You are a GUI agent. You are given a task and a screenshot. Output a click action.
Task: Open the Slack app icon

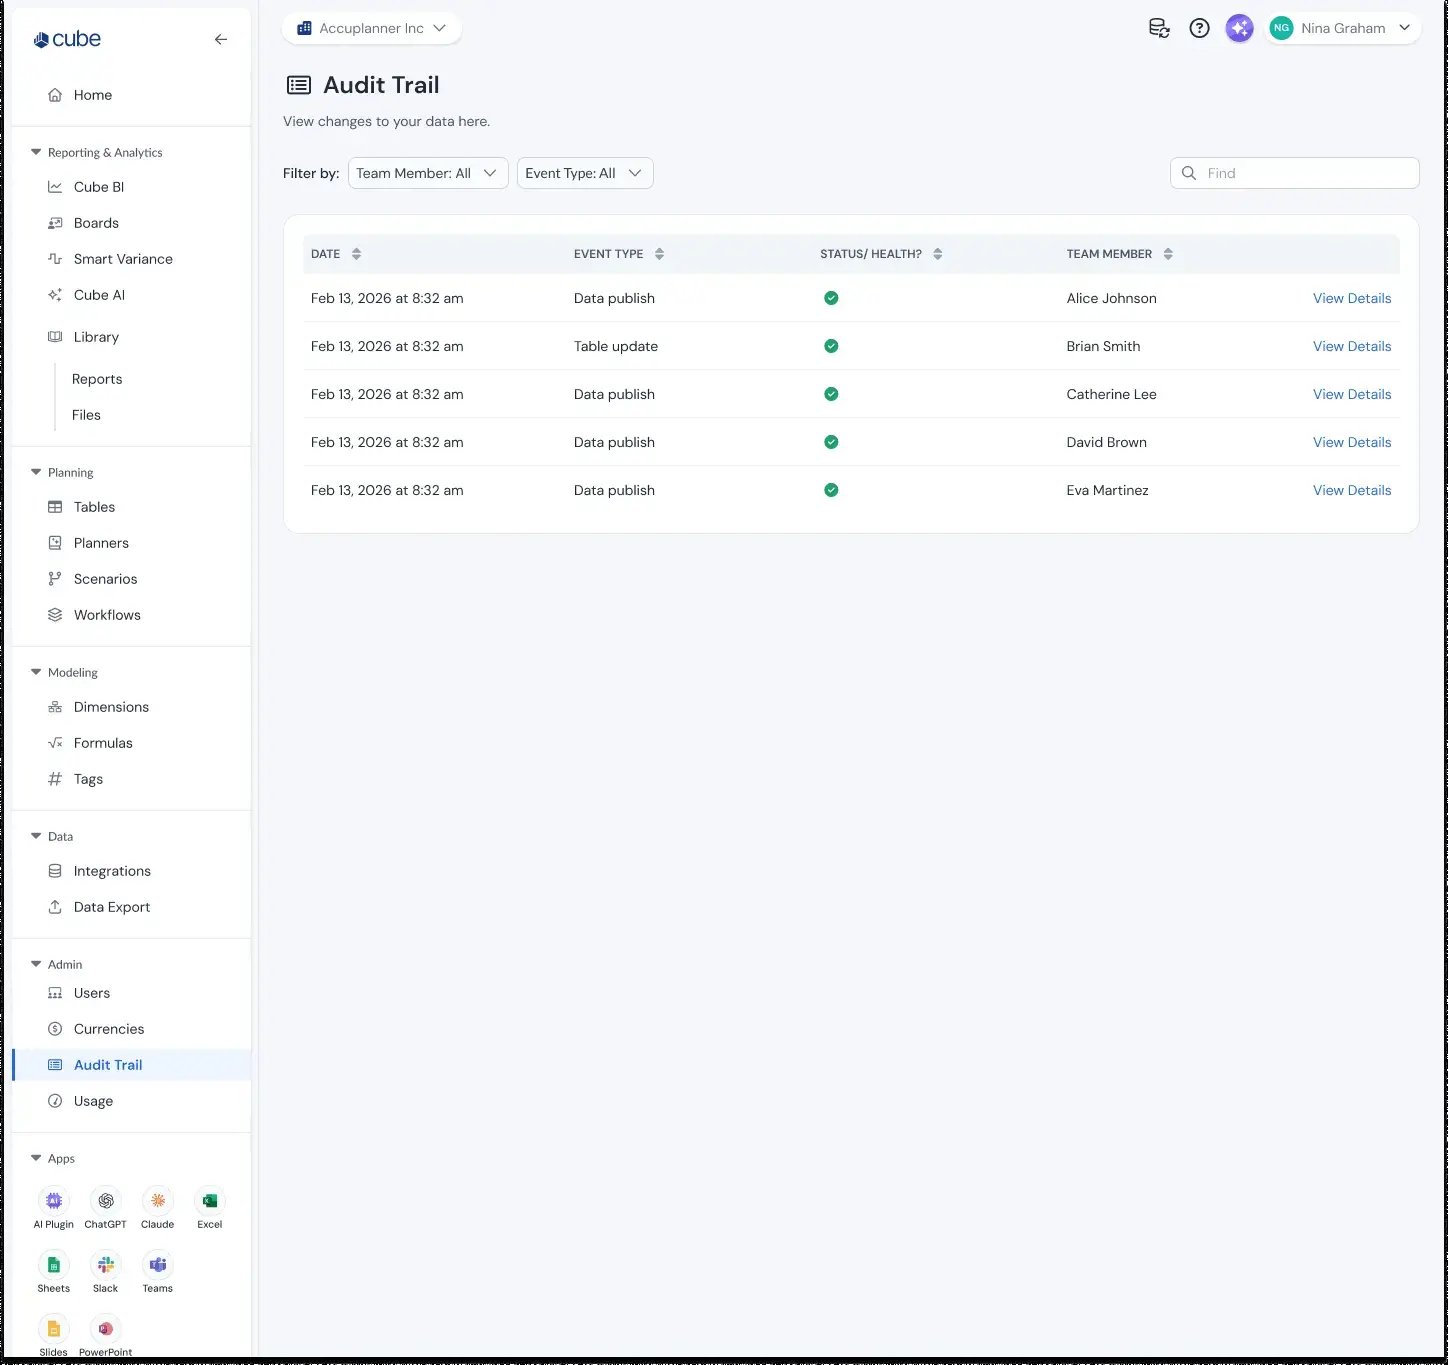pos(106,1264)
